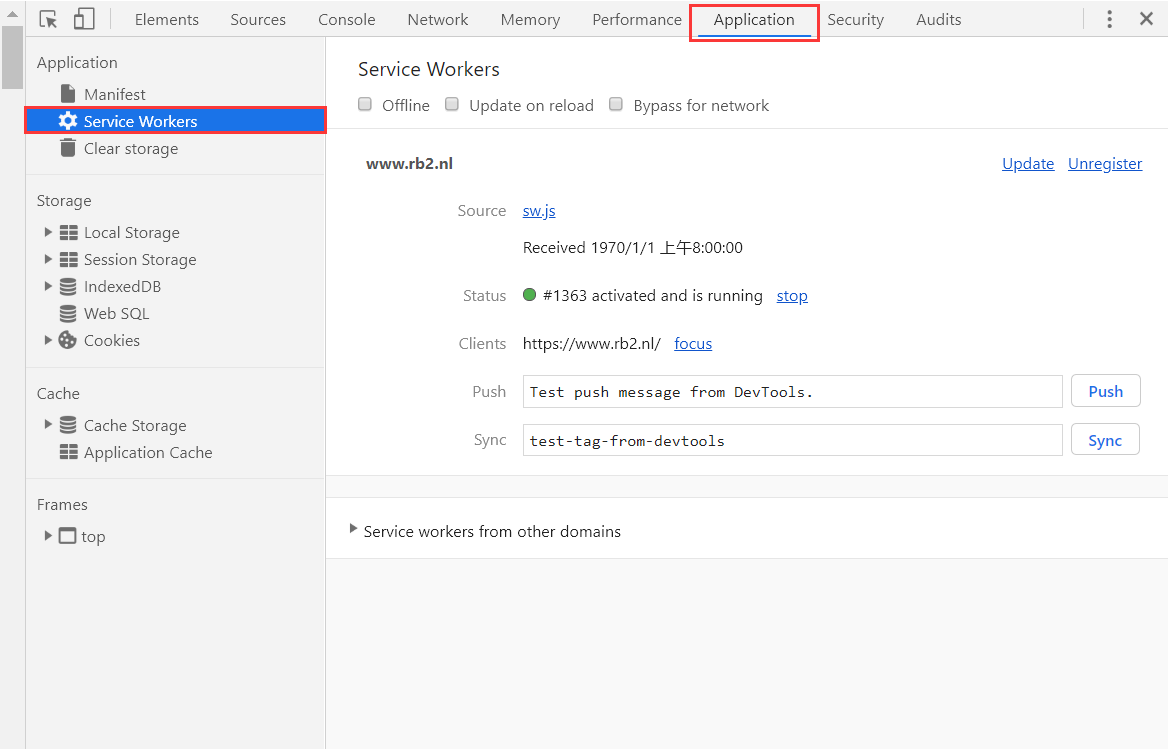Select the Application Cache label
This screenshot has width=1168, height=749.
point(148,453)
